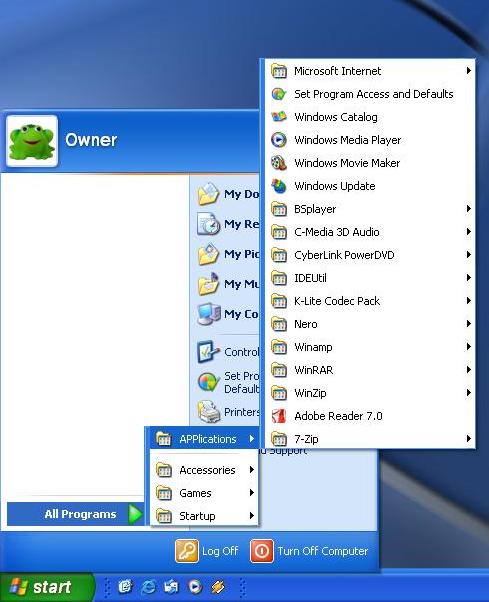Viewport: 489px width, 602px height.
Task: Select the Windows Movie Maker text entry
Action: point(347,163)
